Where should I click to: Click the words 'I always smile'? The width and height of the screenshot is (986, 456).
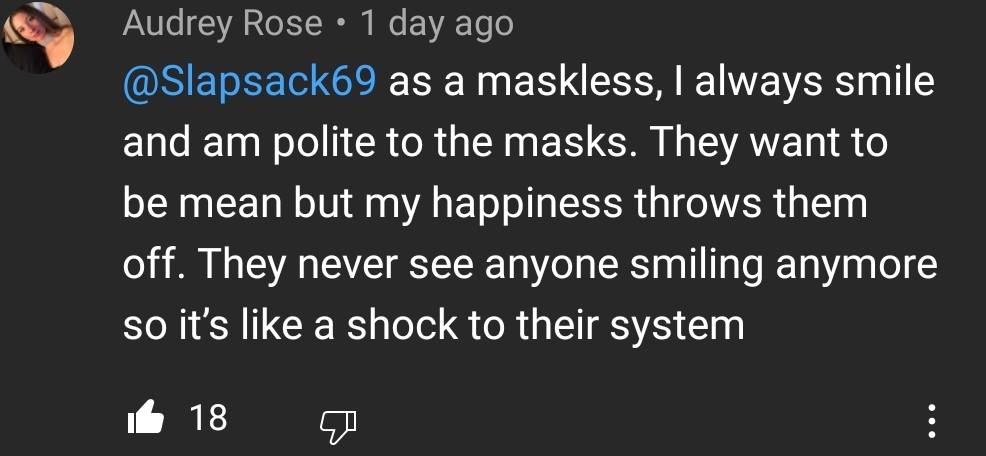coord(814,83)
